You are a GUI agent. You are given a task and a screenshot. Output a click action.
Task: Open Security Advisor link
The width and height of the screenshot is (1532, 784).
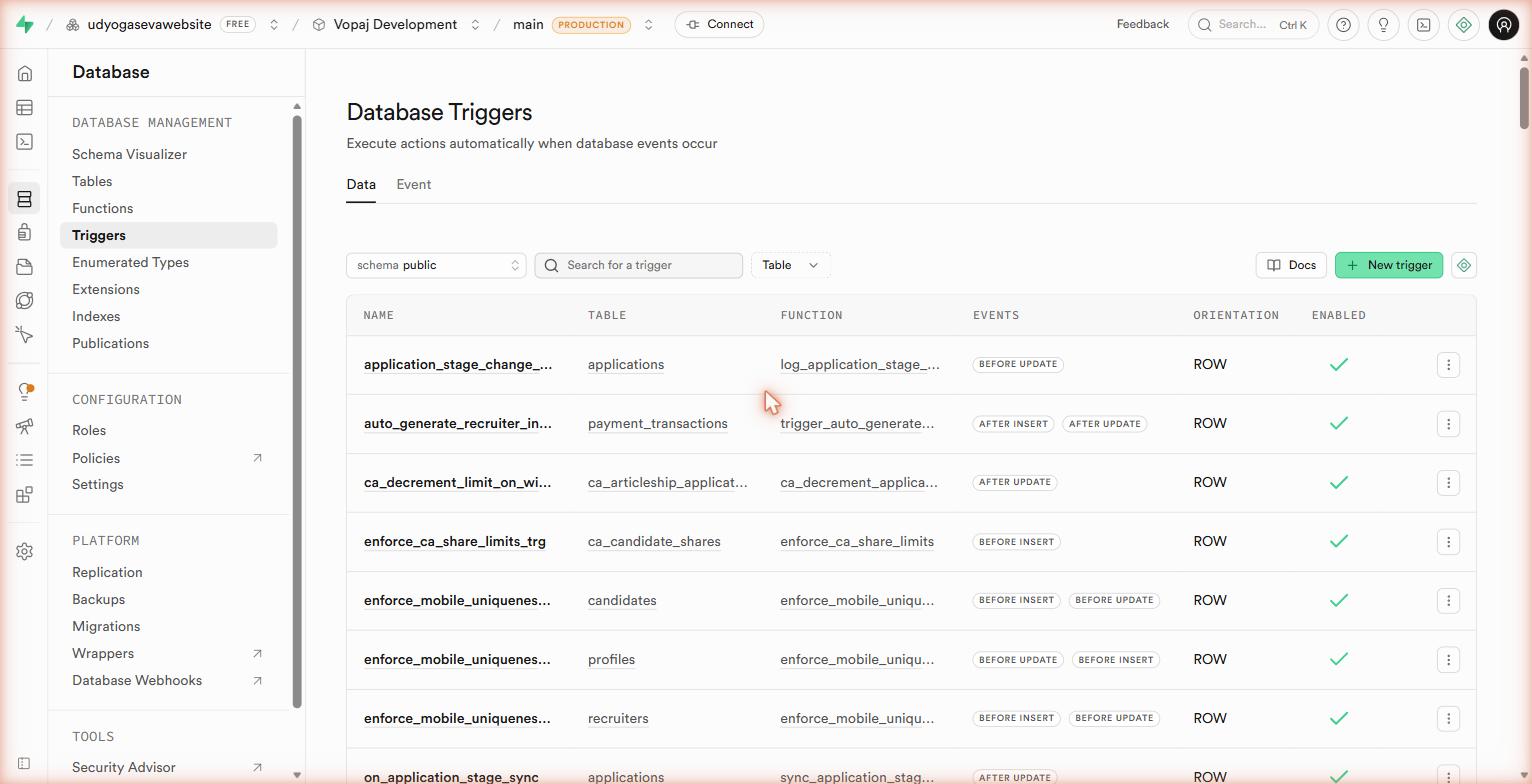pyautogui.click(x=168, y=767)
